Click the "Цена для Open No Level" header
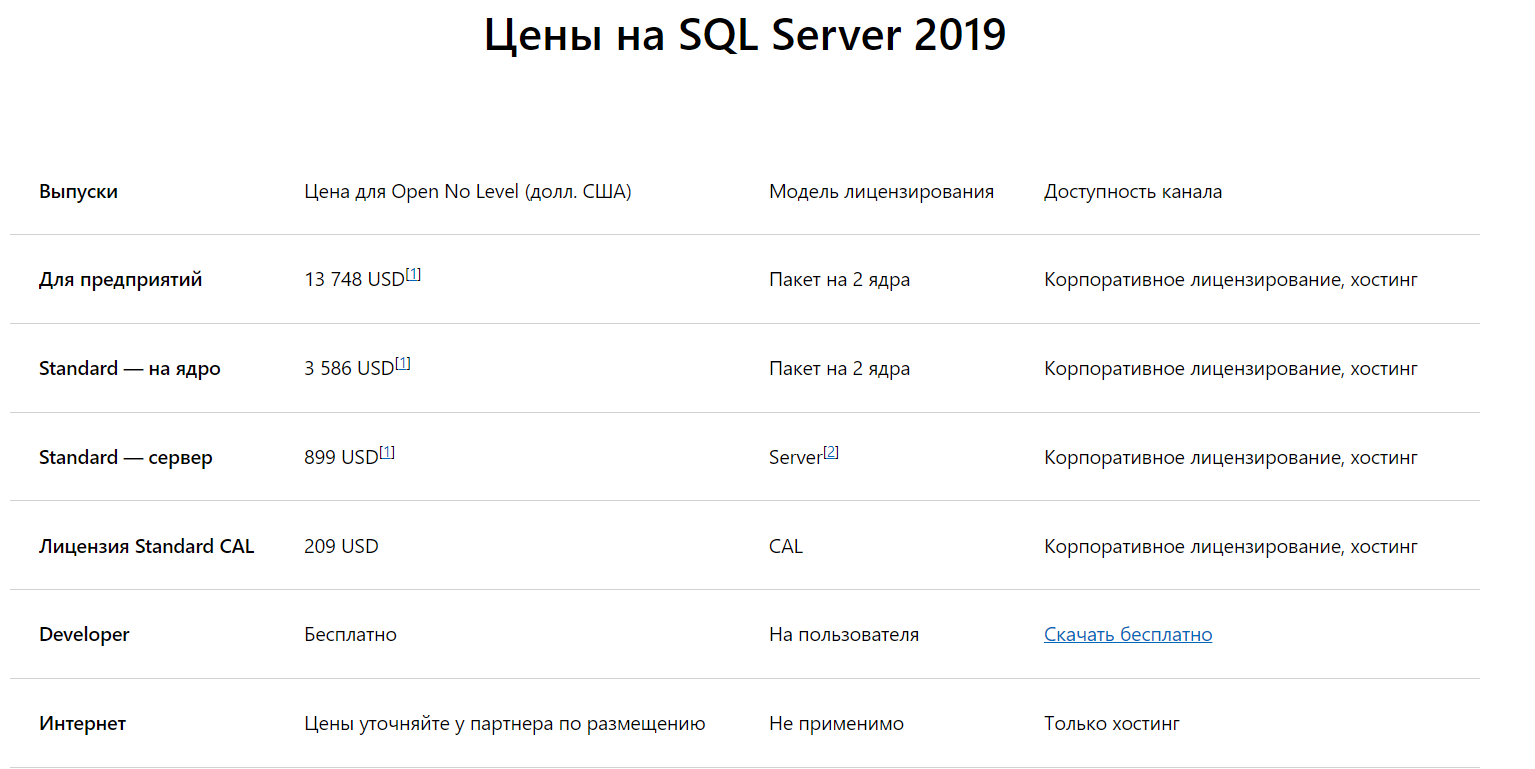 pos(468,191)
